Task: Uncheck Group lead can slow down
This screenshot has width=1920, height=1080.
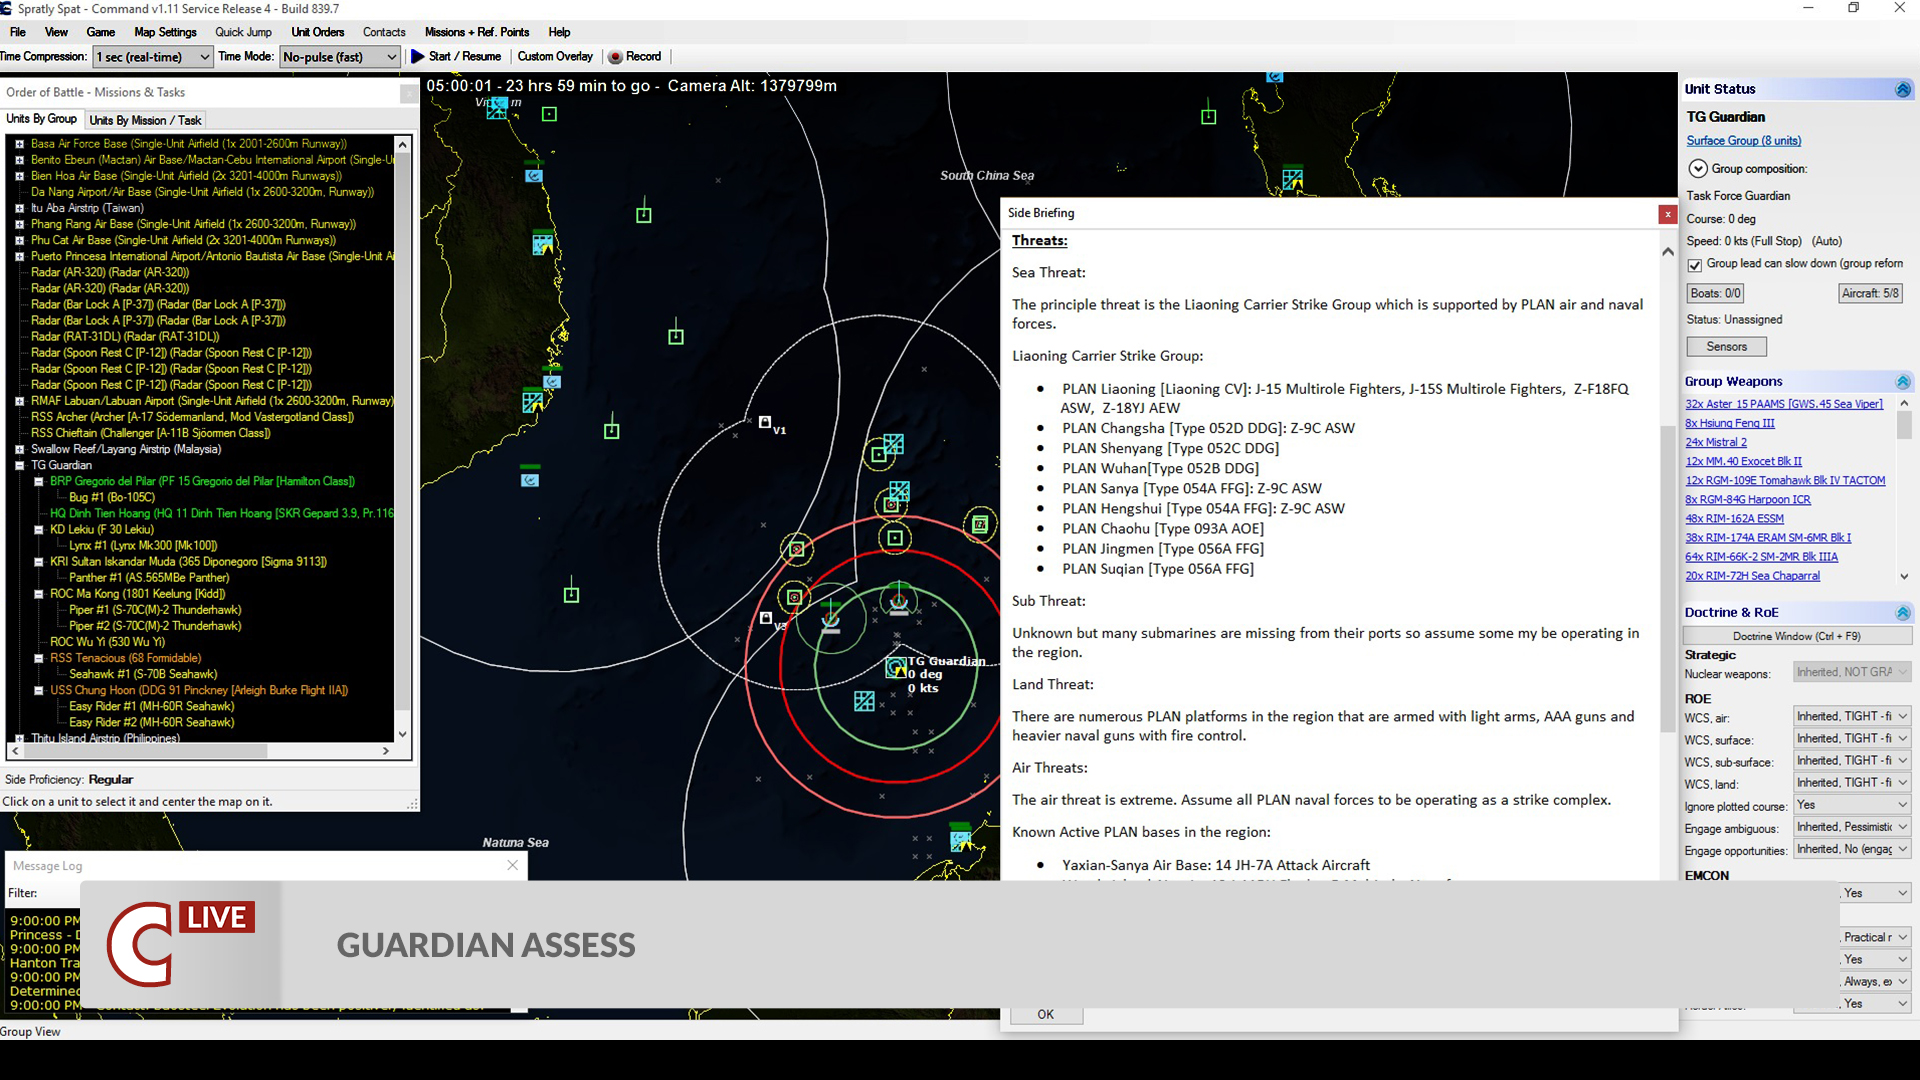Action: coord(1695,265)
